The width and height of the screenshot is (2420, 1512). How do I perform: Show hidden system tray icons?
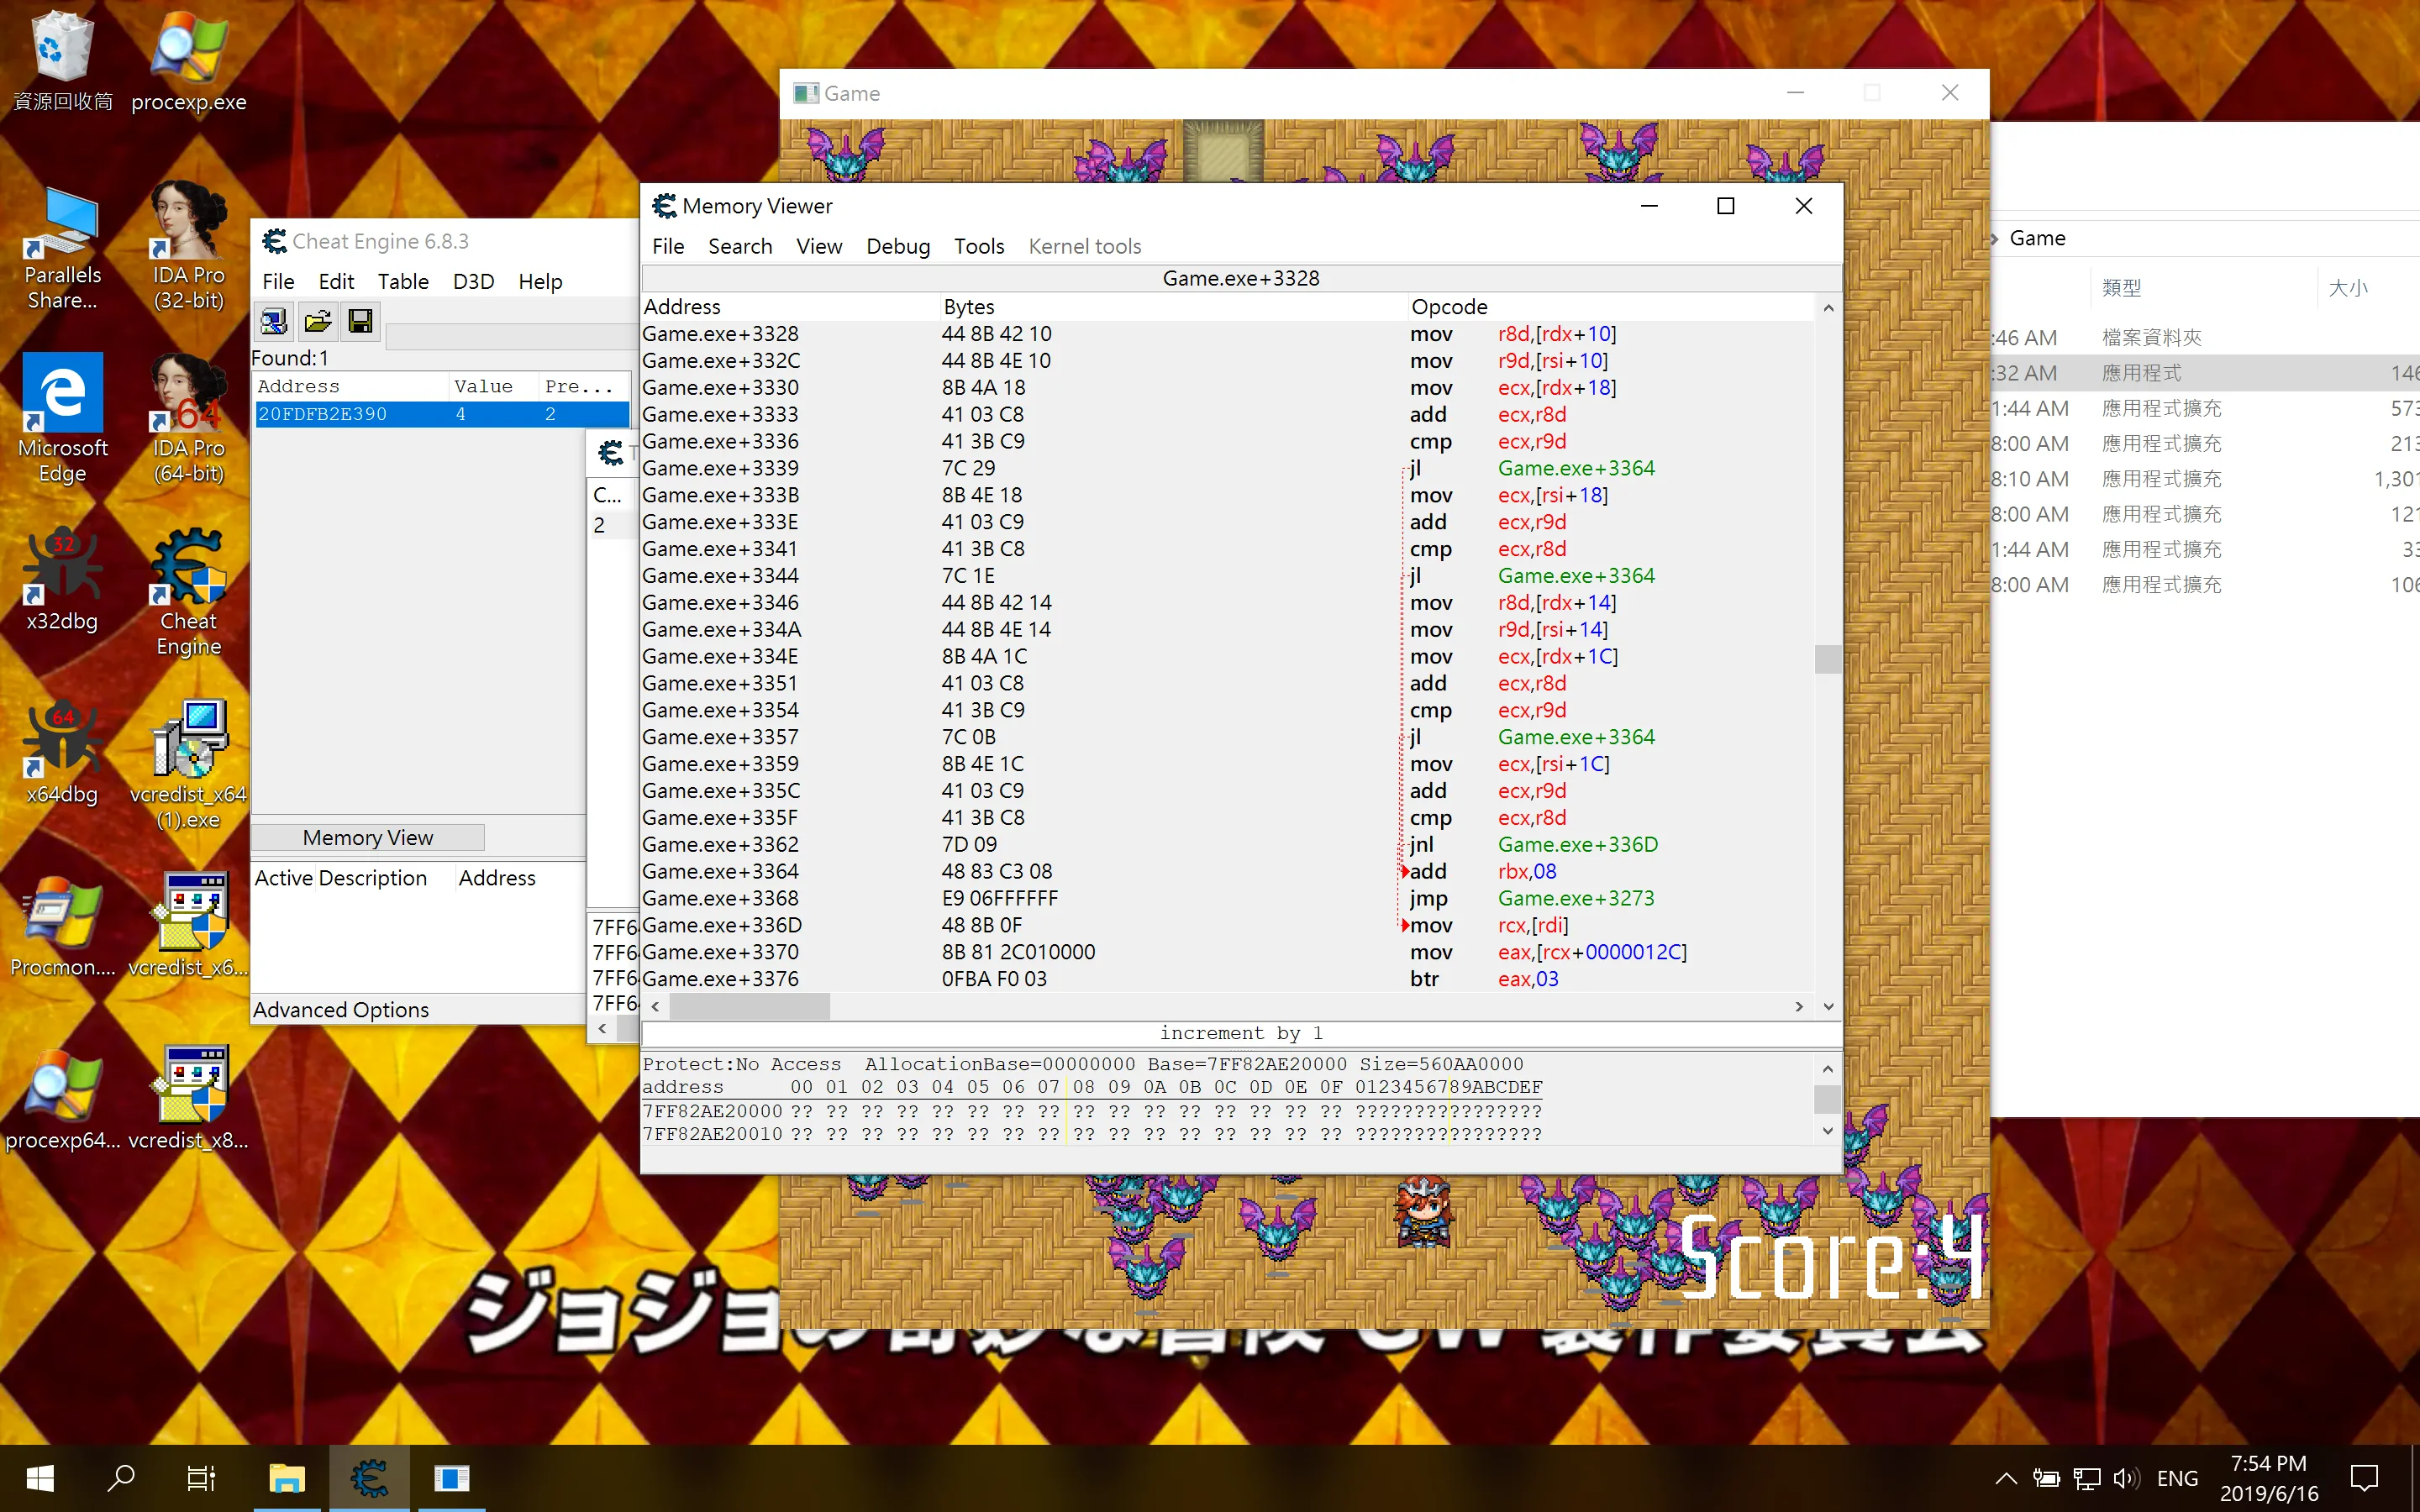pos(2006,1478)
